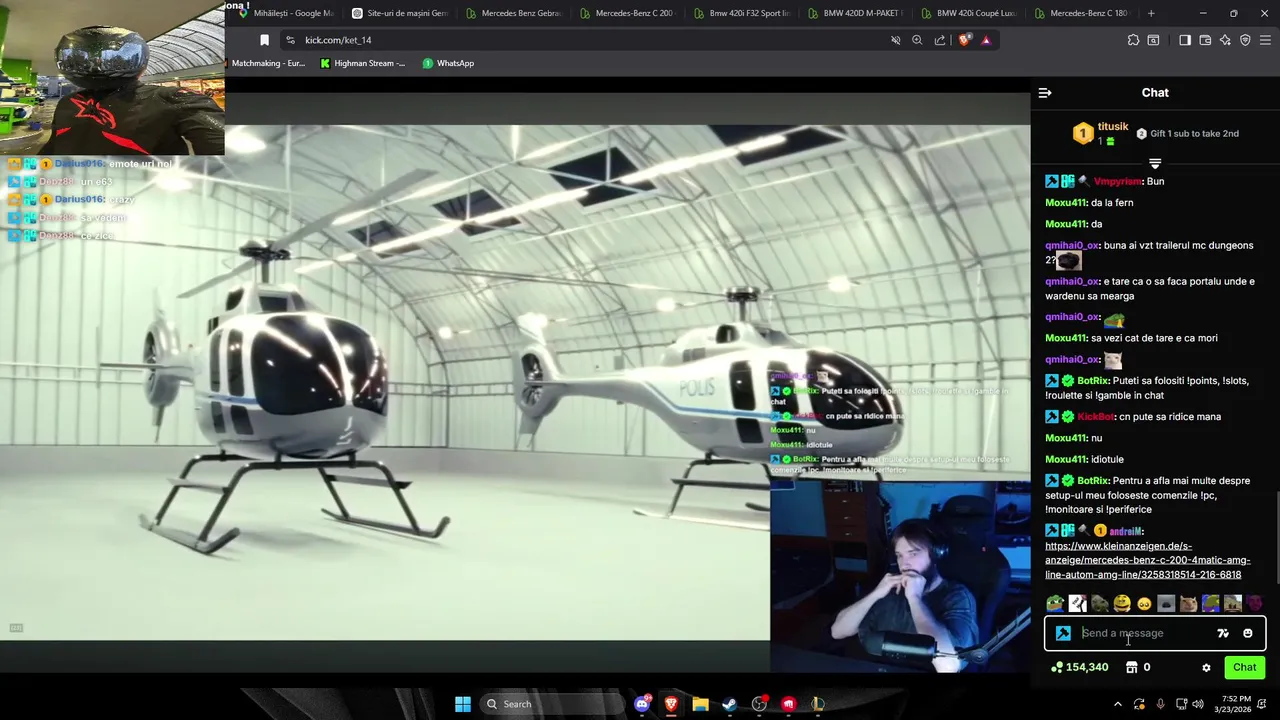Open the Windows Start menu
Screen dimensions: 1280x720
click(x=463, y=704)
